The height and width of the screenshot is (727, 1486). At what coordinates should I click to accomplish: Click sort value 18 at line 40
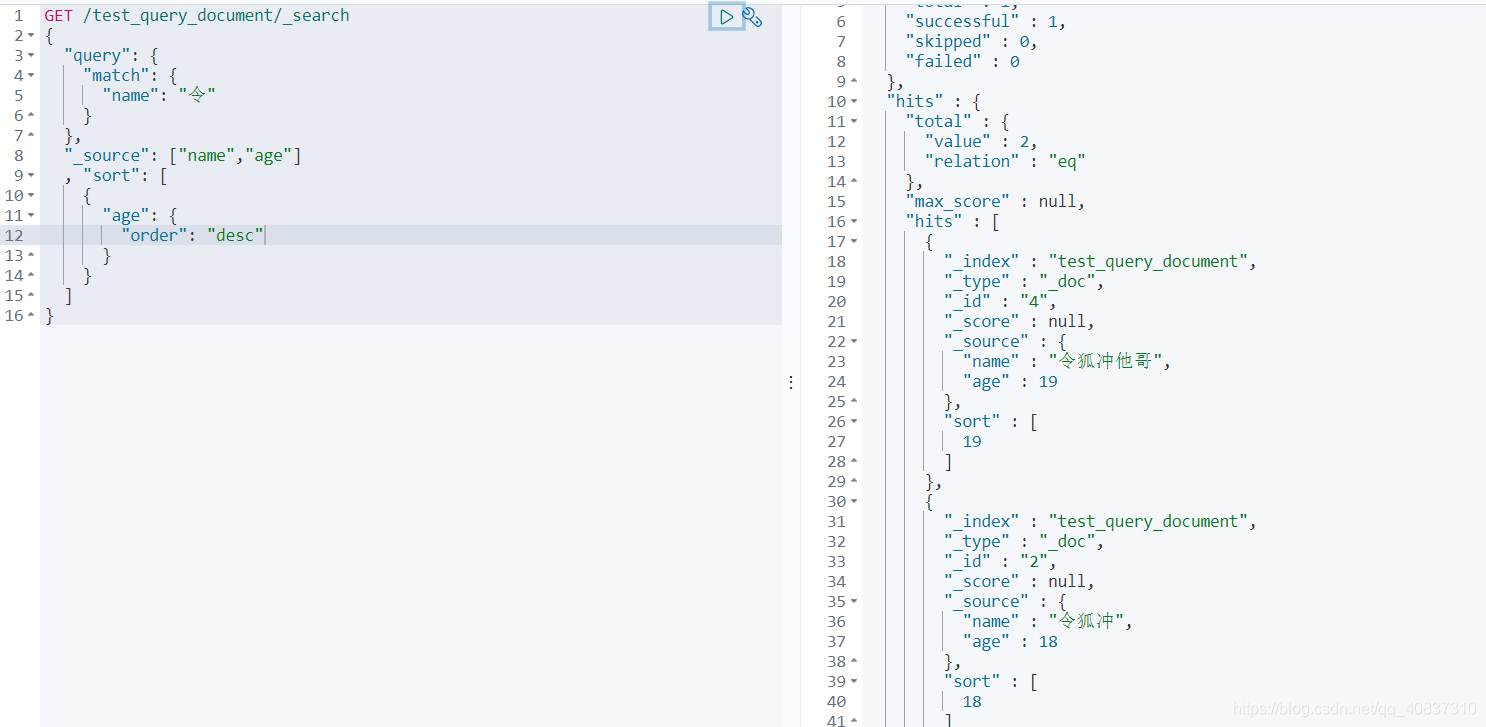tap(972, 701)
